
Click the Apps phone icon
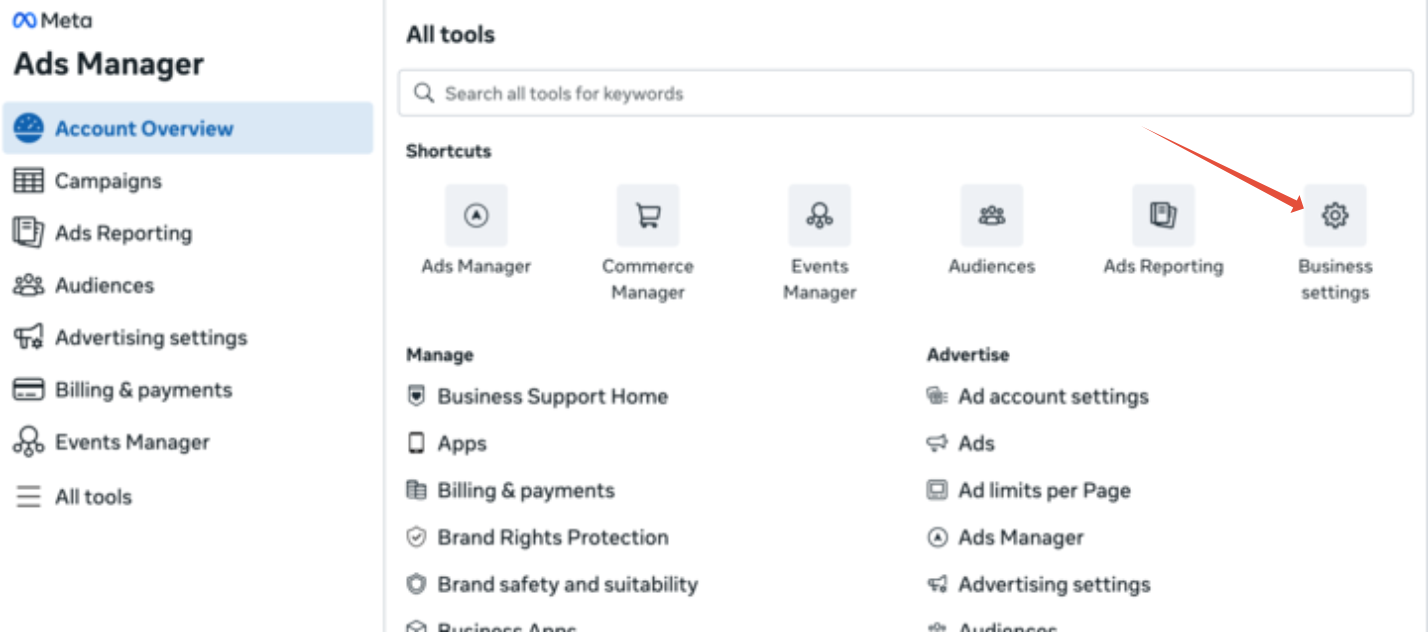[416, 443]
